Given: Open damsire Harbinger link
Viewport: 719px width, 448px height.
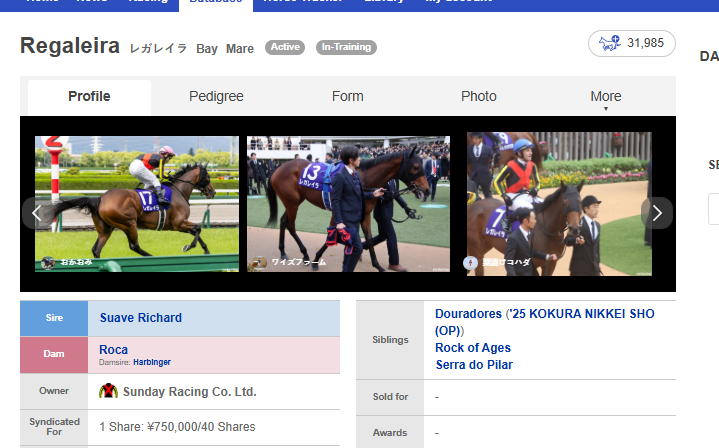Looking at the screenshot, I should point(152,362).
